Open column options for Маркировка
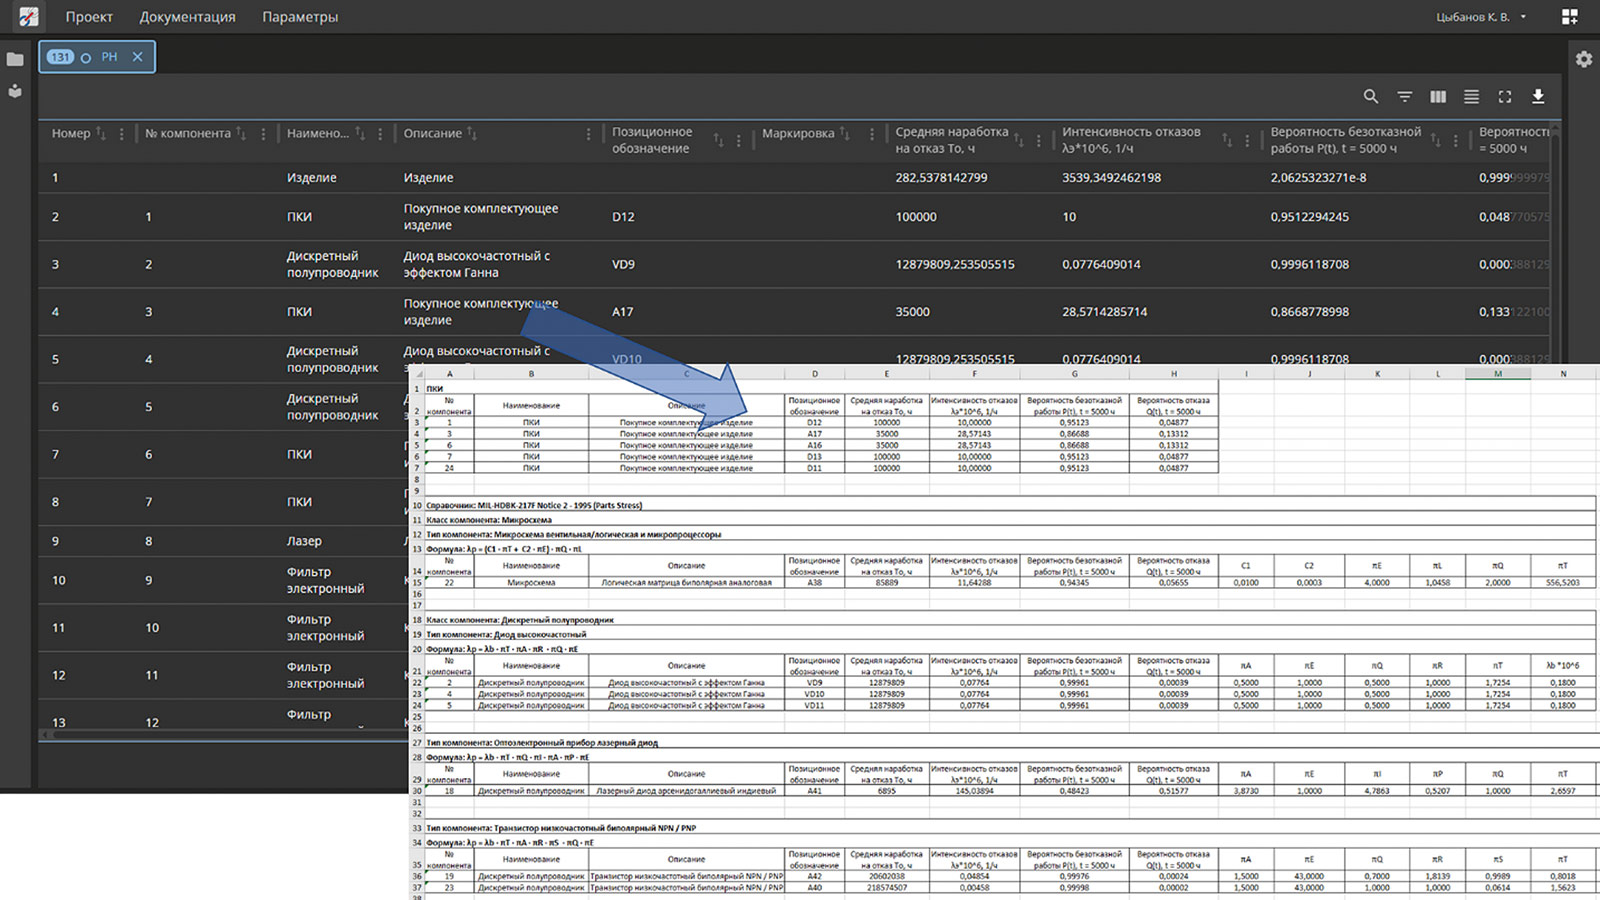This screenshot has height=900, width=1600. coord(872,134)
